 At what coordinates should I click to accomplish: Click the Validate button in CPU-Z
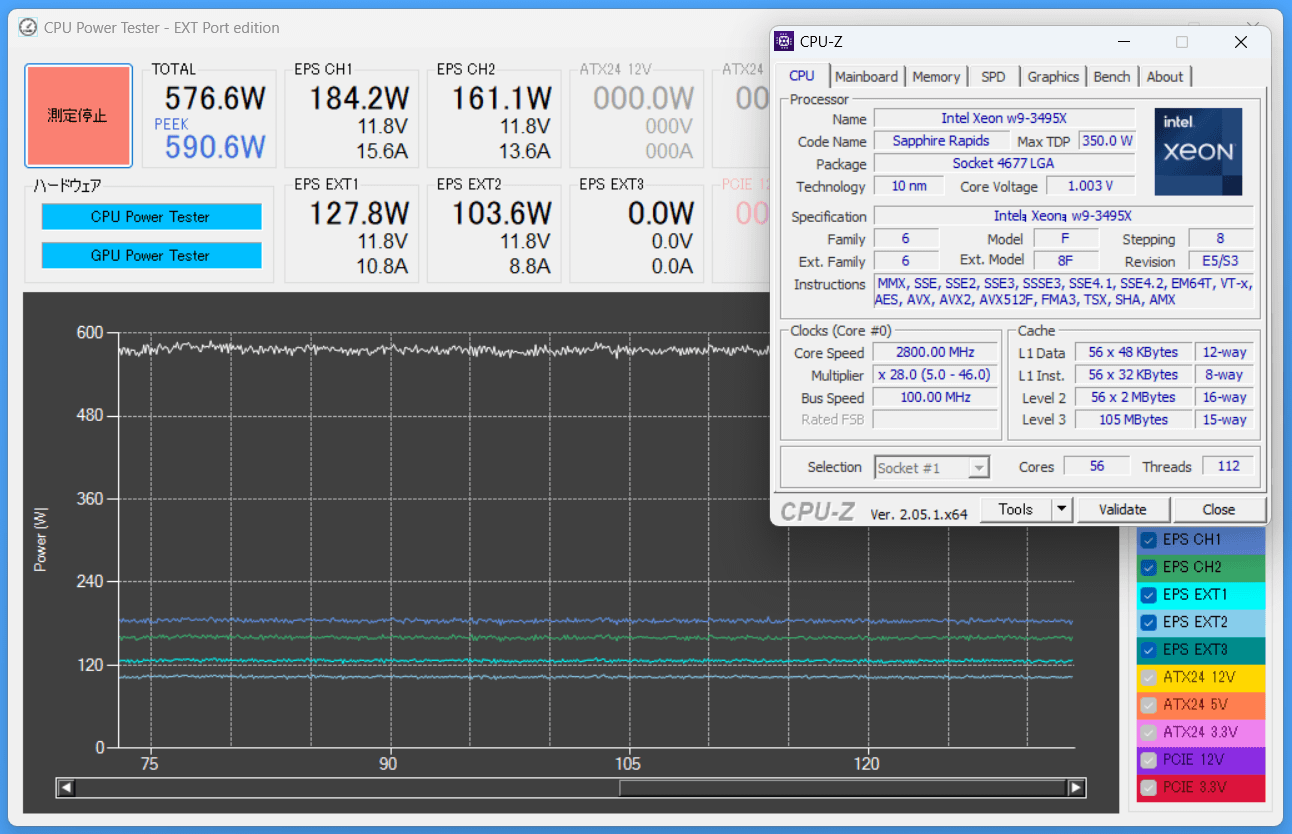[1123, 509]
